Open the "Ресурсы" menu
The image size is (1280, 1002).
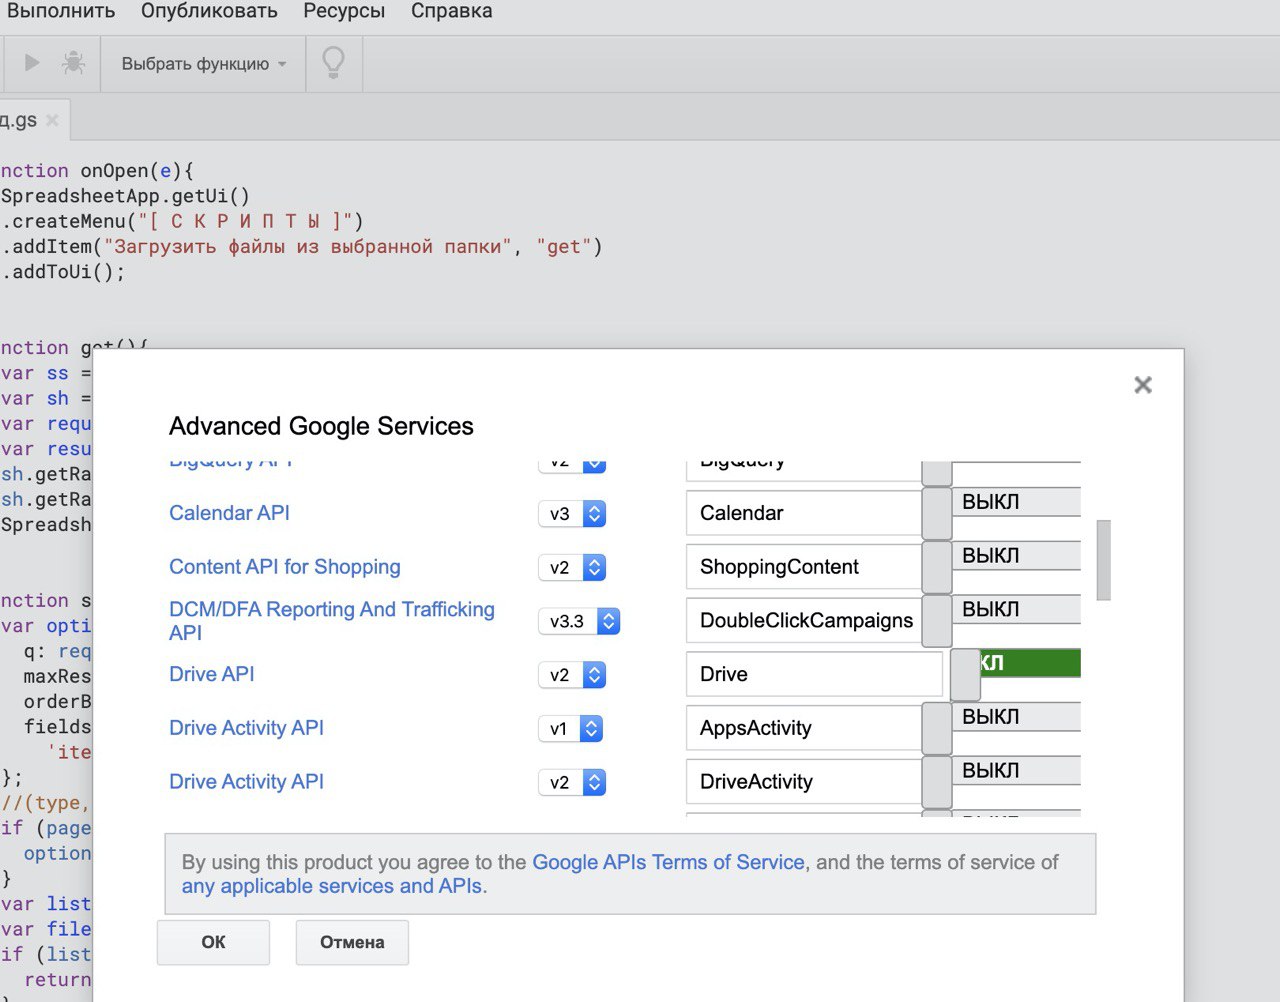[344, 12]
